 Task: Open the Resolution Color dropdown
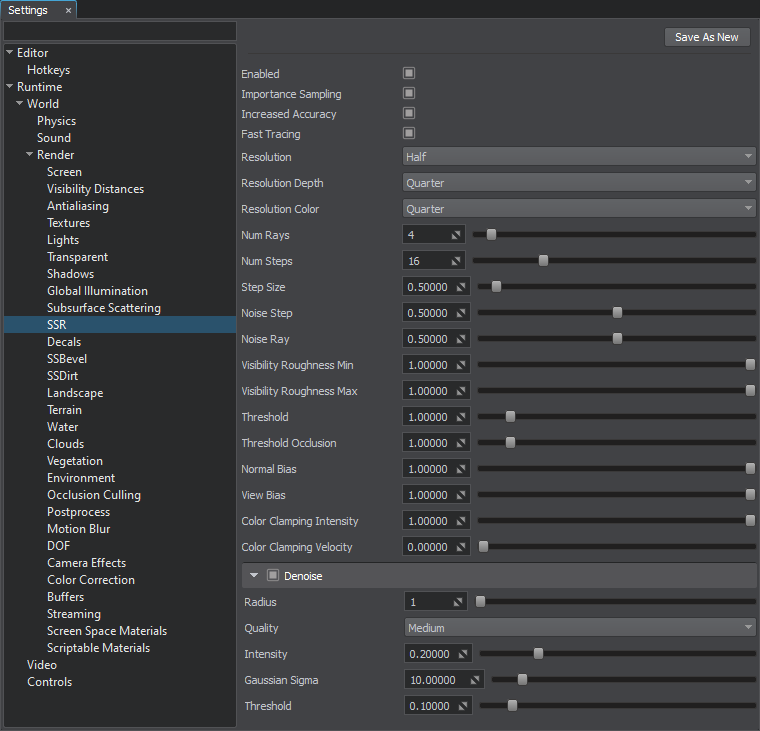click(579, 209)
